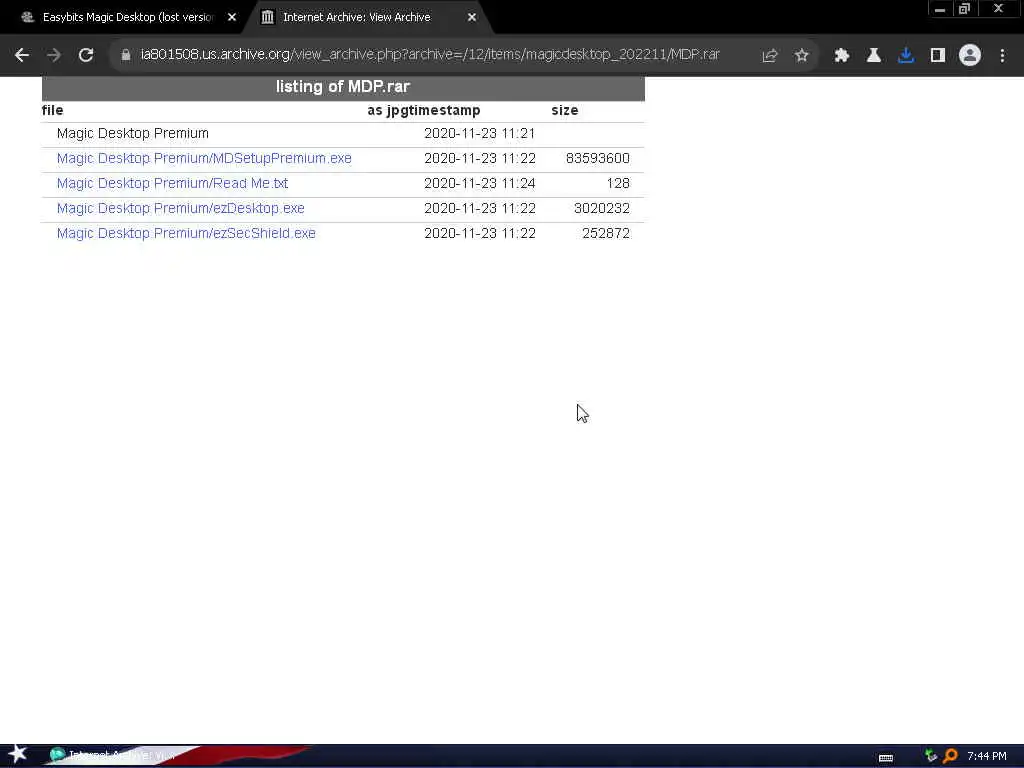Open the Extensions puzzle icon
This screenshot has height=768, width=1024.
(x=842, y=56)
